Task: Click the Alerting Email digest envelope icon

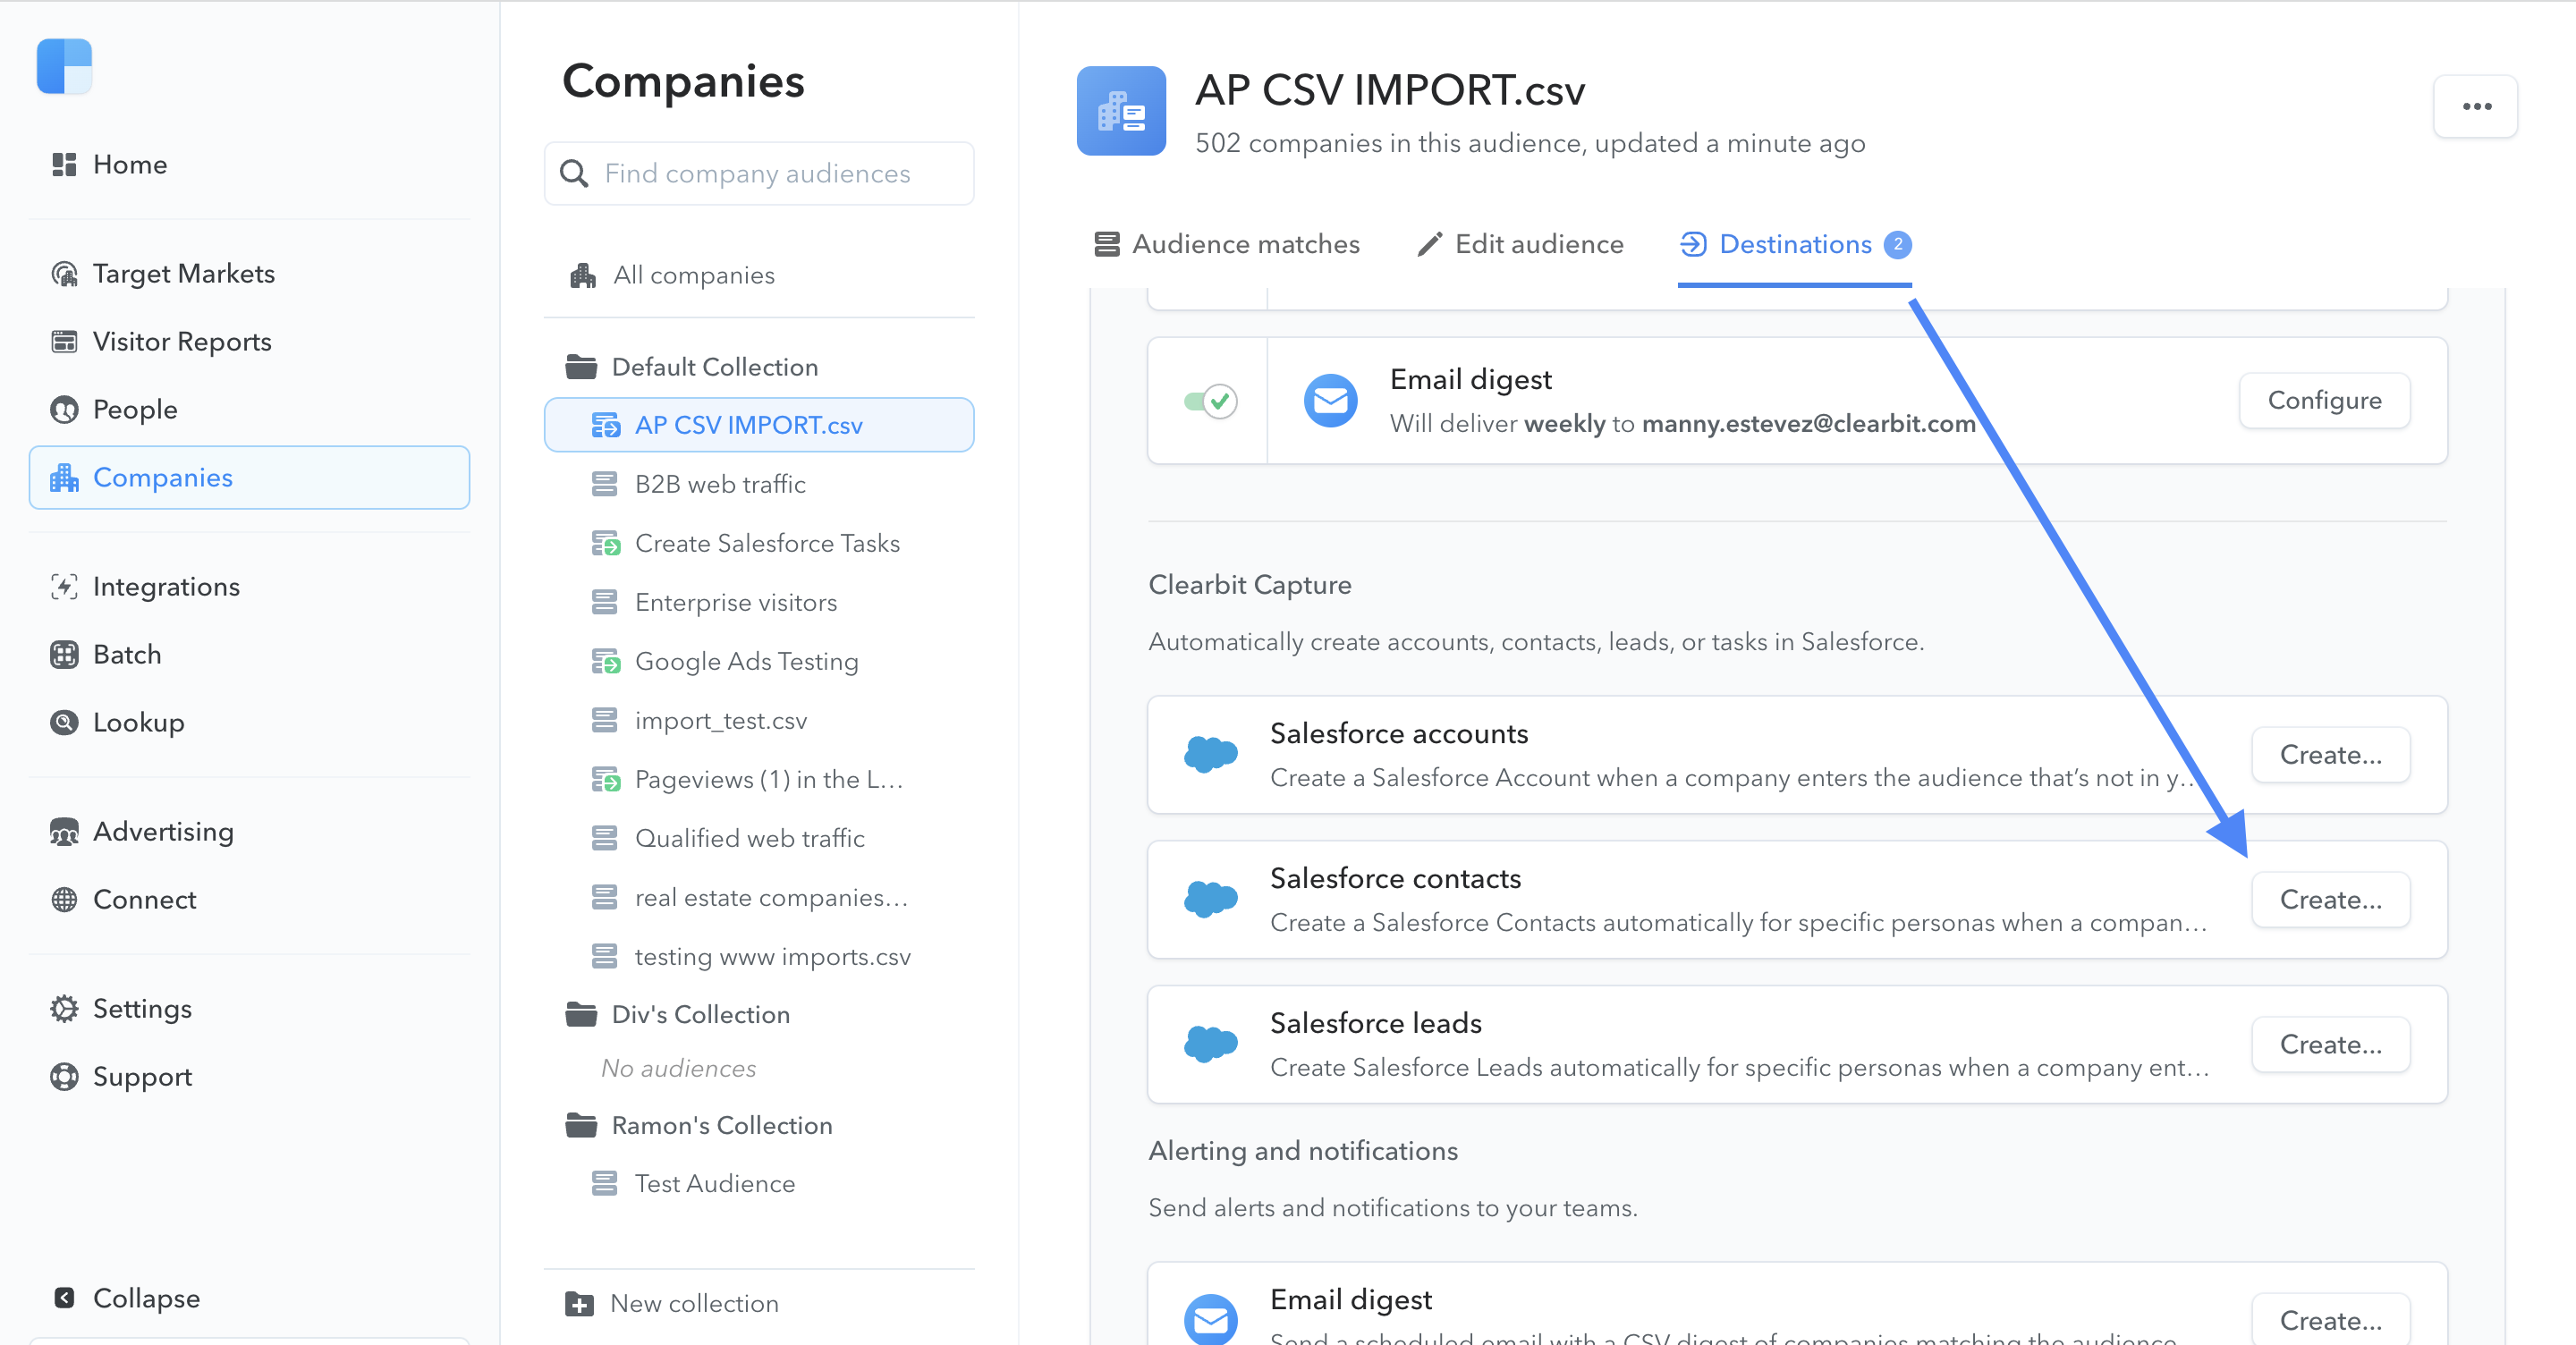Action: 1210,1320
